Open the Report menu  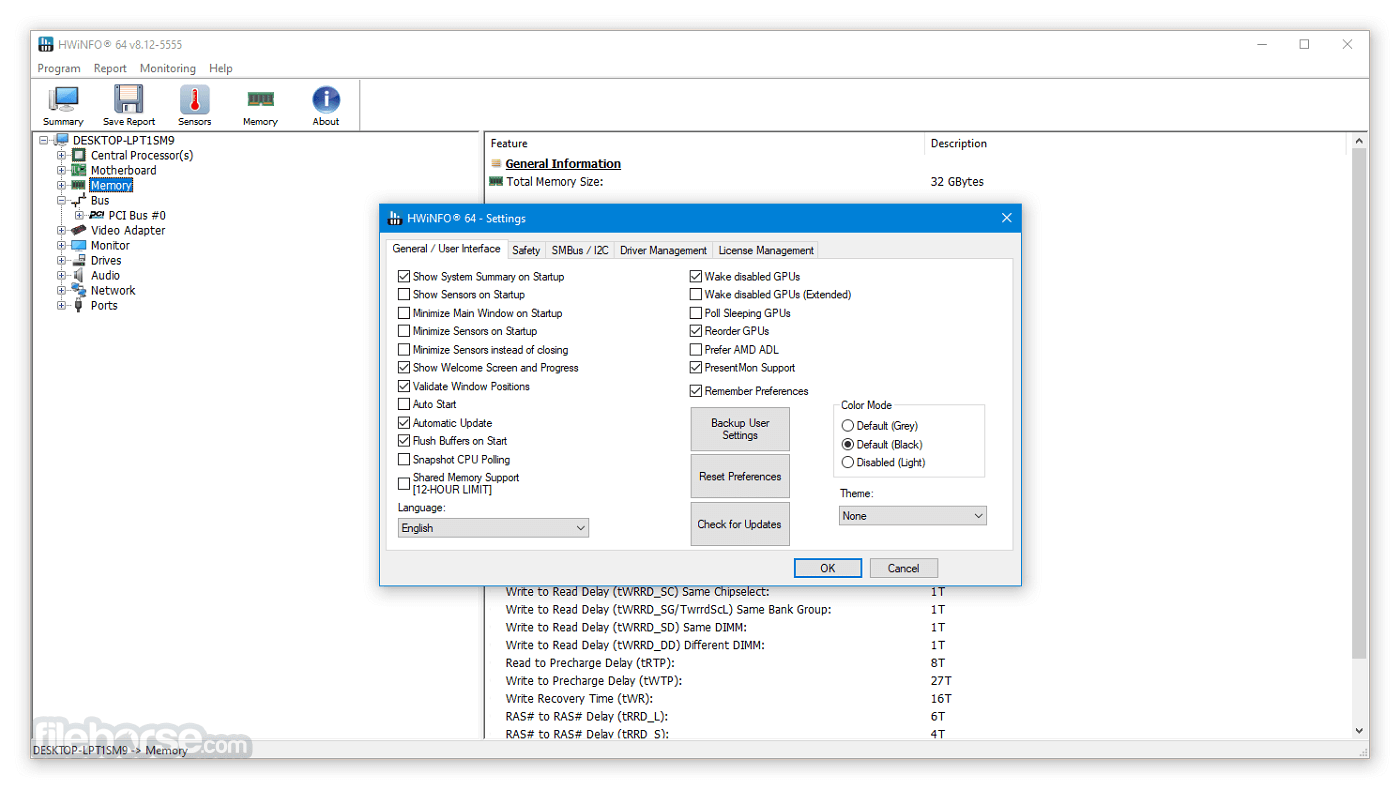click(110, 68)
